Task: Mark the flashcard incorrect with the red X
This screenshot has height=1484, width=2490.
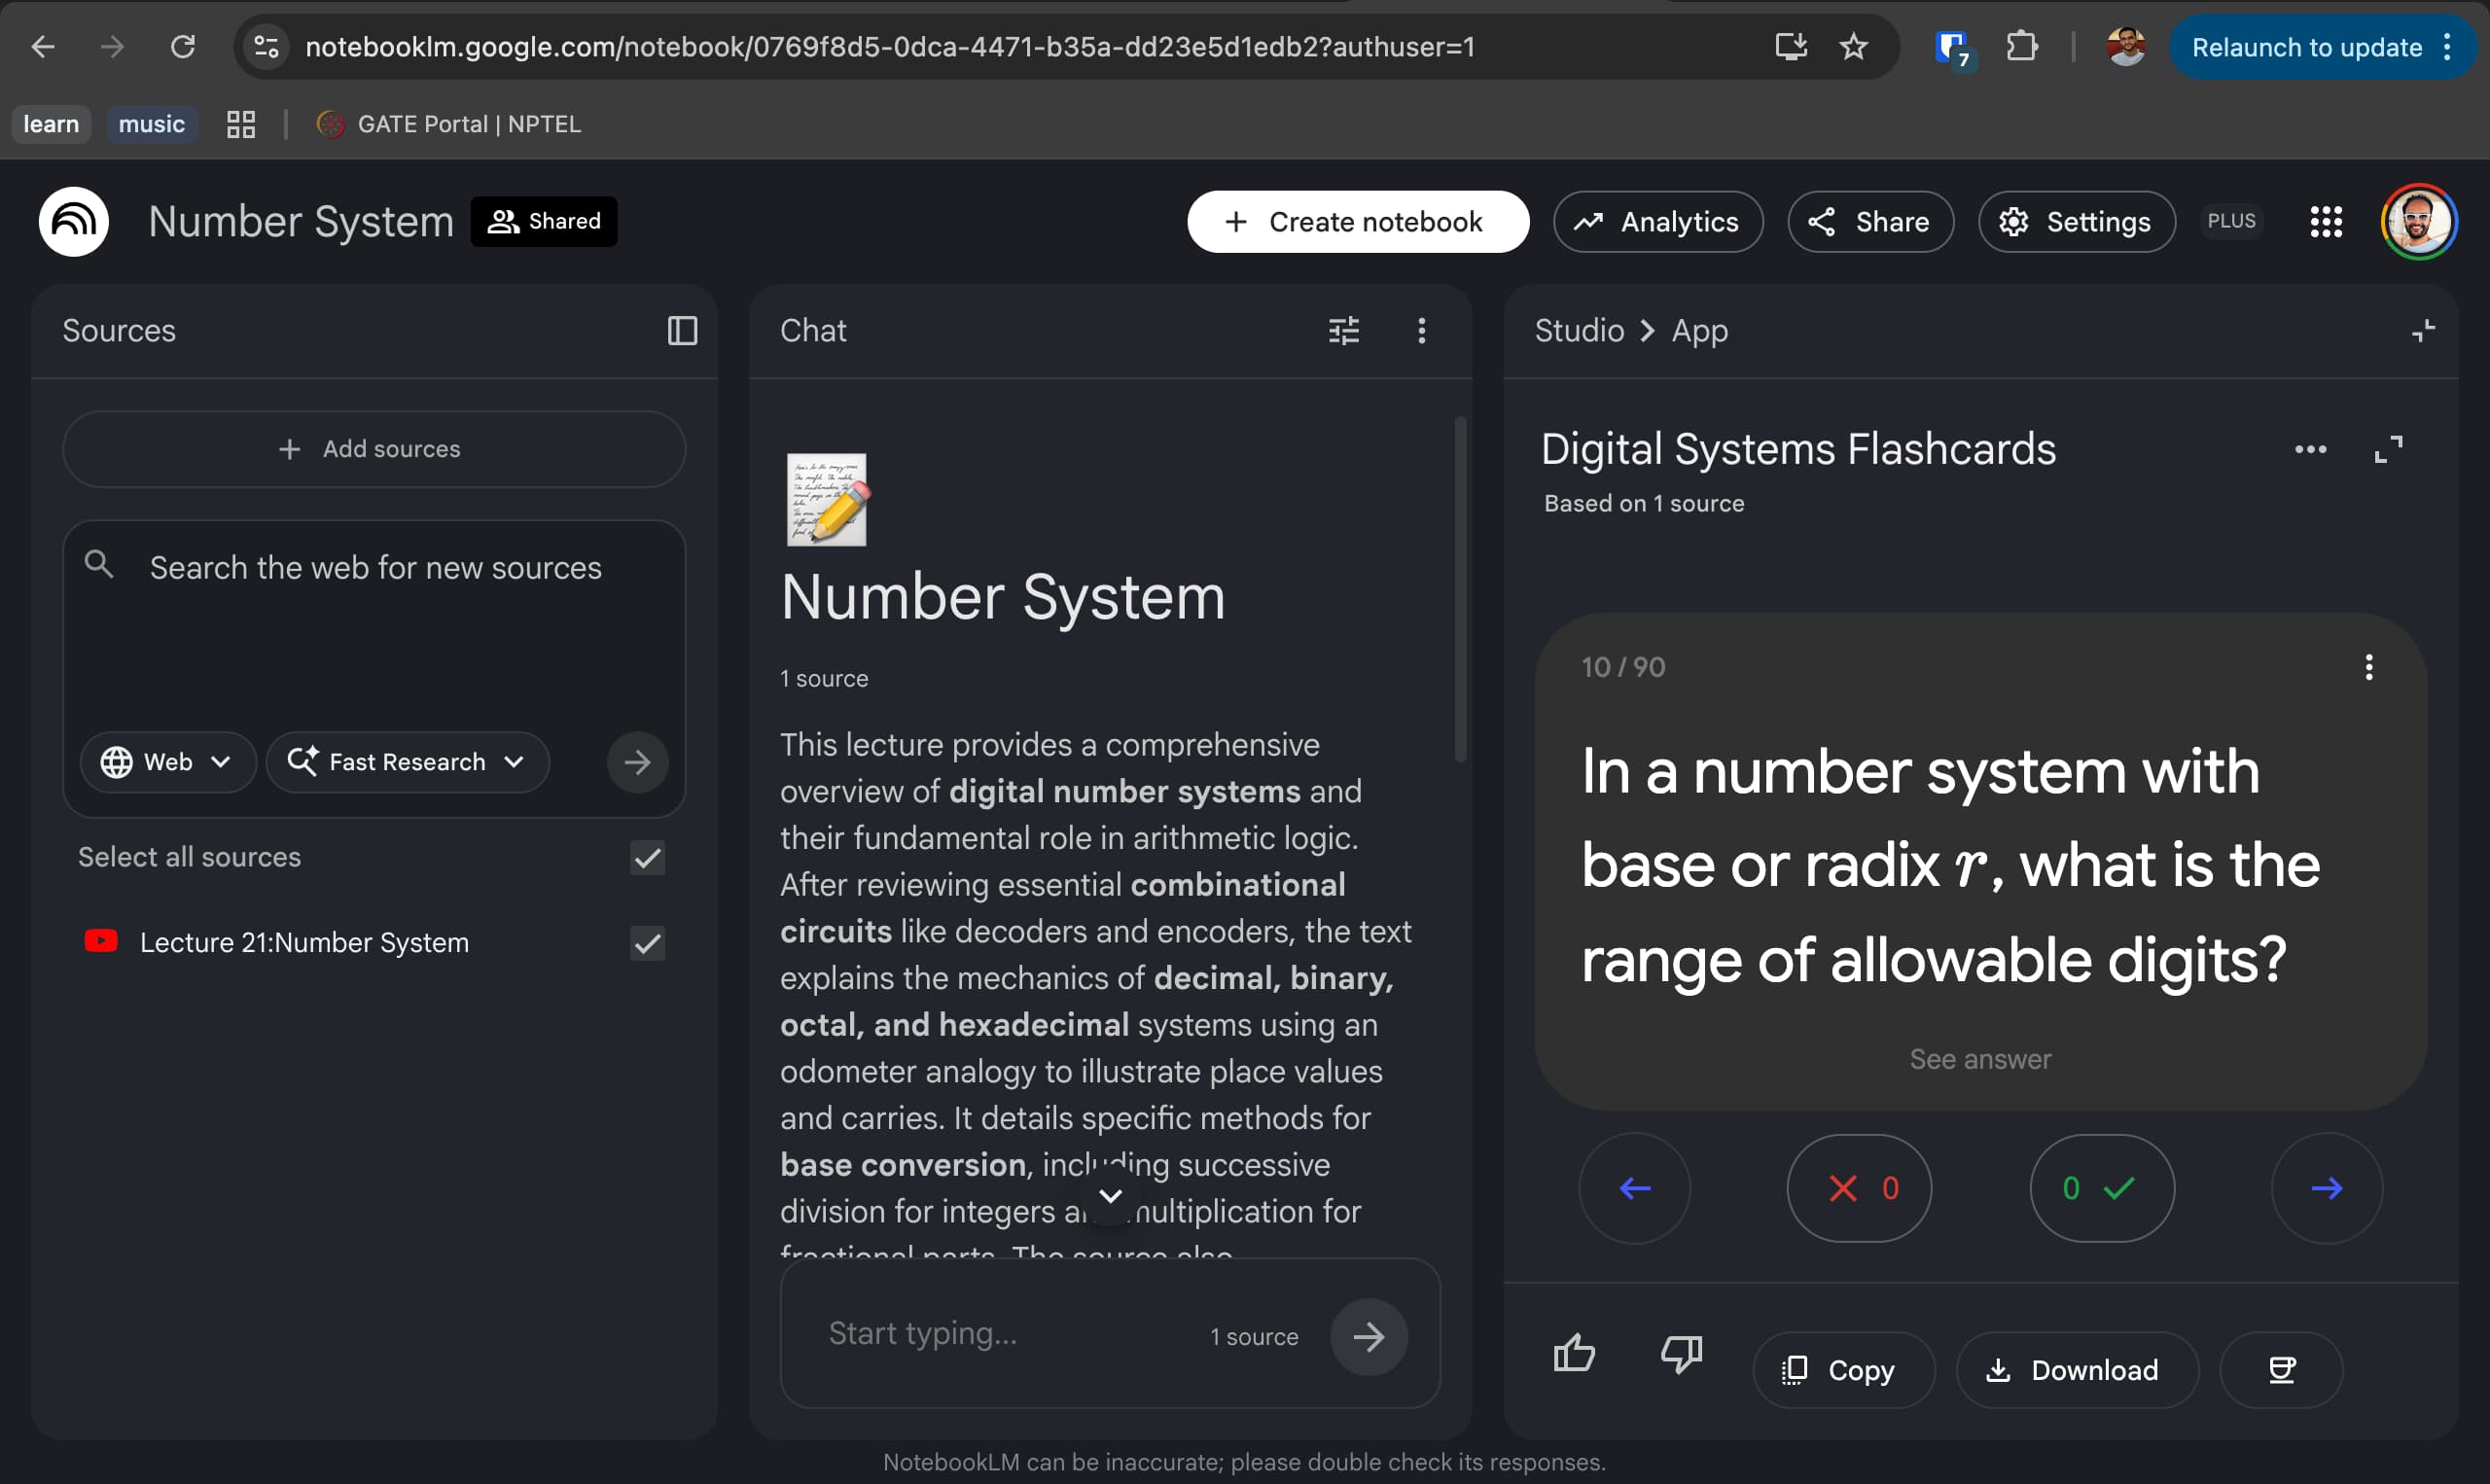Action: [1857, 1188]
